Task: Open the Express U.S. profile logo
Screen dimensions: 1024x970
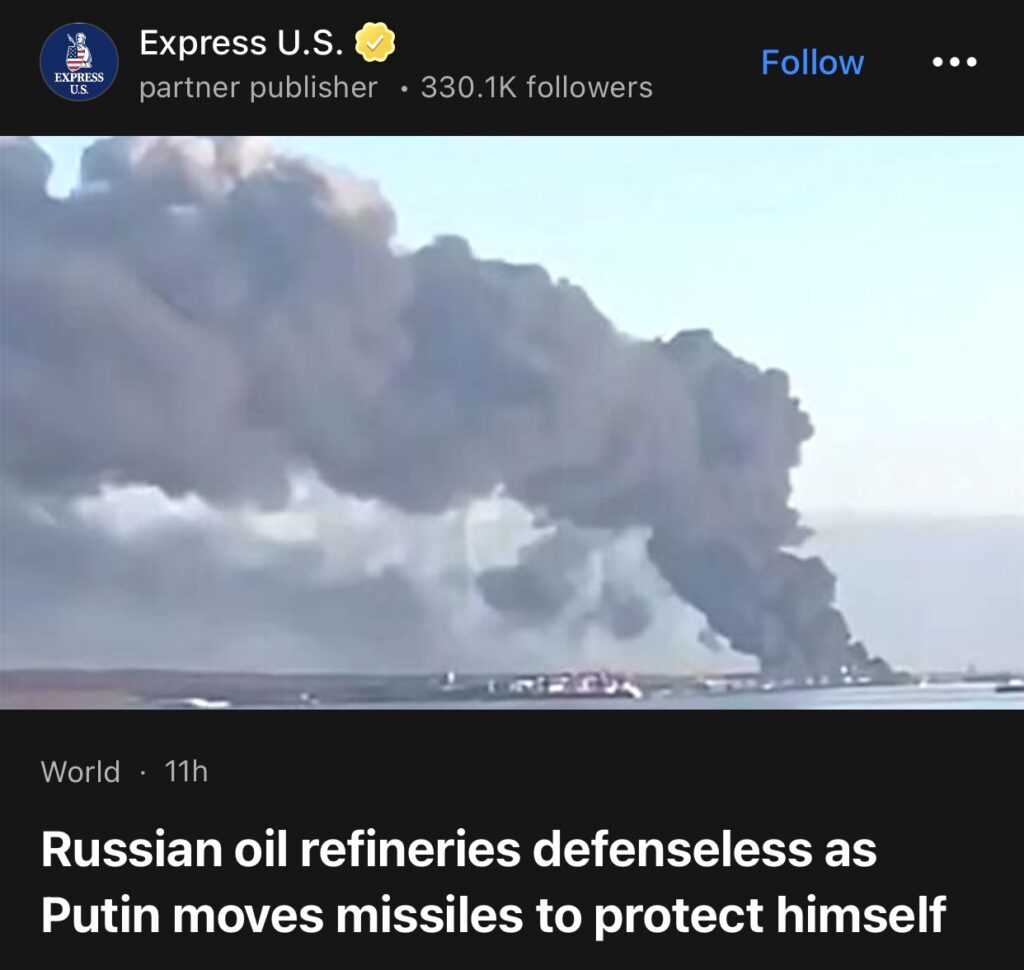Action: pos(79,63)
